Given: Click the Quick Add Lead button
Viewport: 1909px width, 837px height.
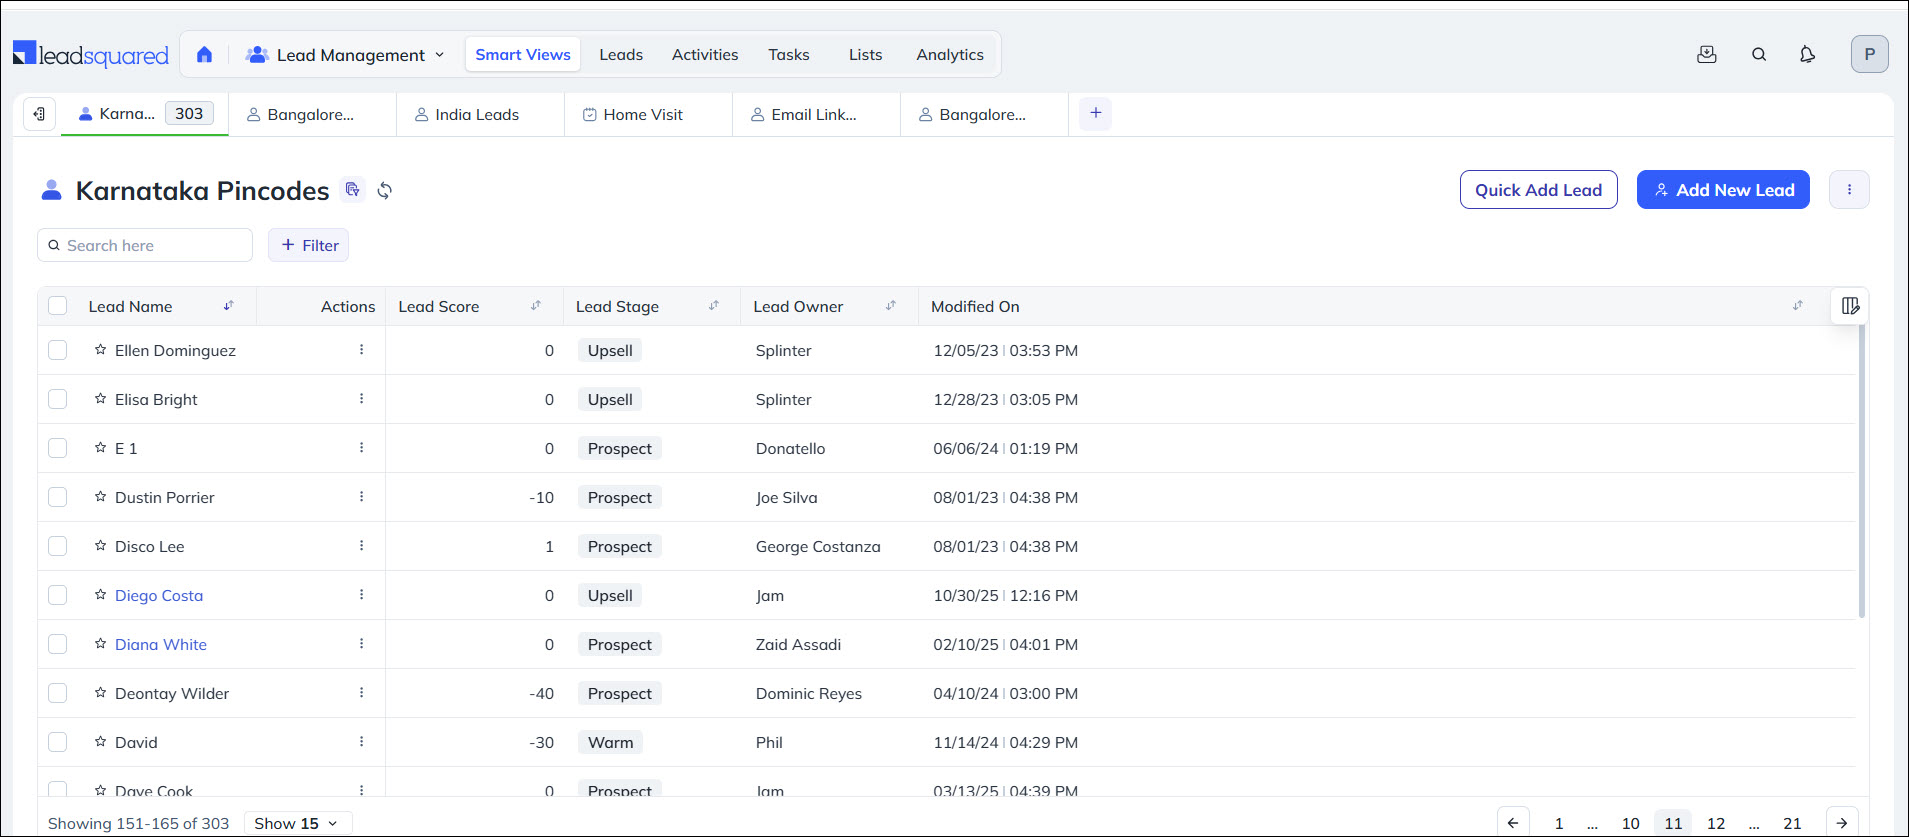Looking at the screenshot, I should 1538,190.
